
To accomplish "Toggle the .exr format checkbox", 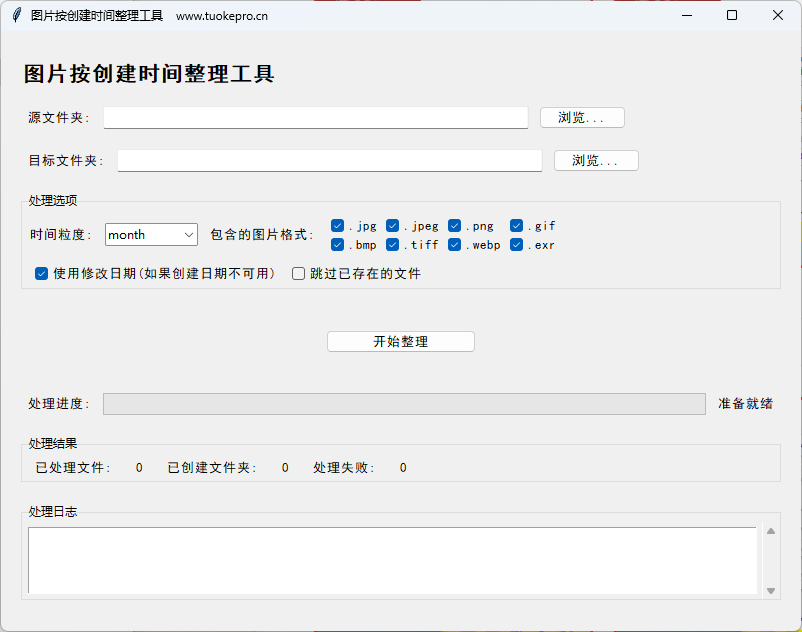I will coord(517,245).
